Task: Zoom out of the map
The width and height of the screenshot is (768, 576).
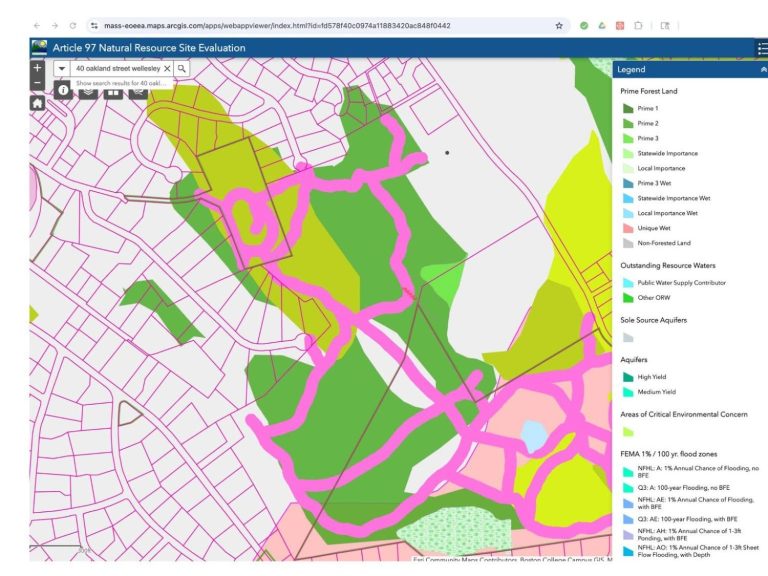Action: (x=38, y=84)
